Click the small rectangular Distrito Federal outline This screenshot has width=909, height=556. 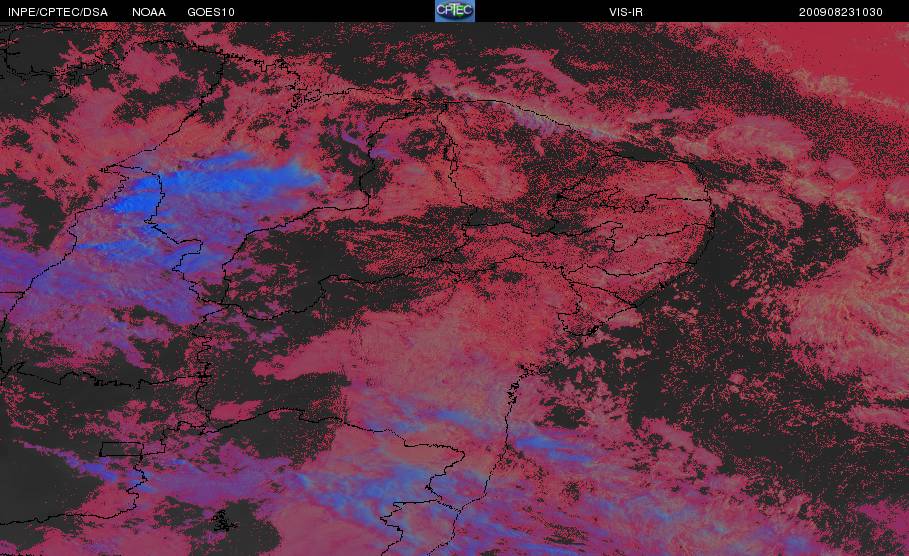pos(121,449)
